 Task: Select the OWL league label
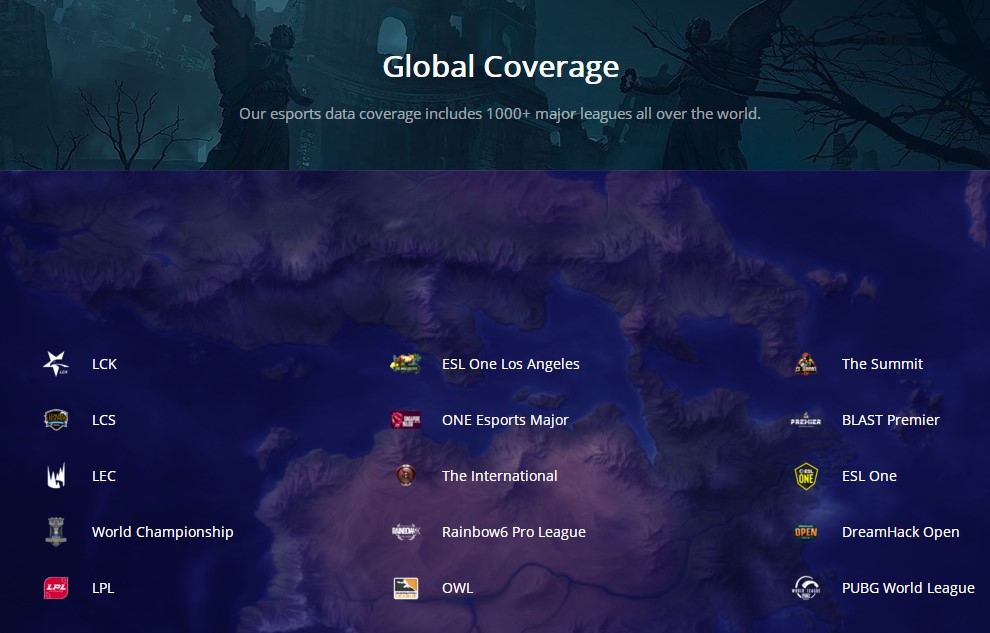[457, 588]
